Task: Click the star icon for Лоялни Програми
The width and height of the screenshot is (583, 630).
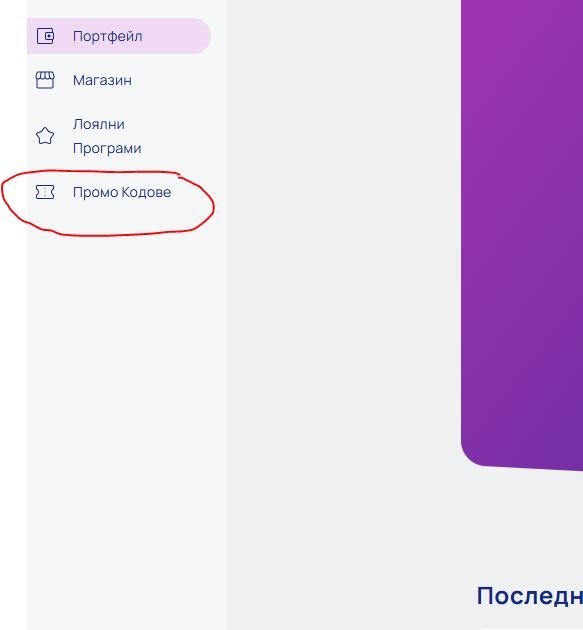Action: click(x=45, y=136)
